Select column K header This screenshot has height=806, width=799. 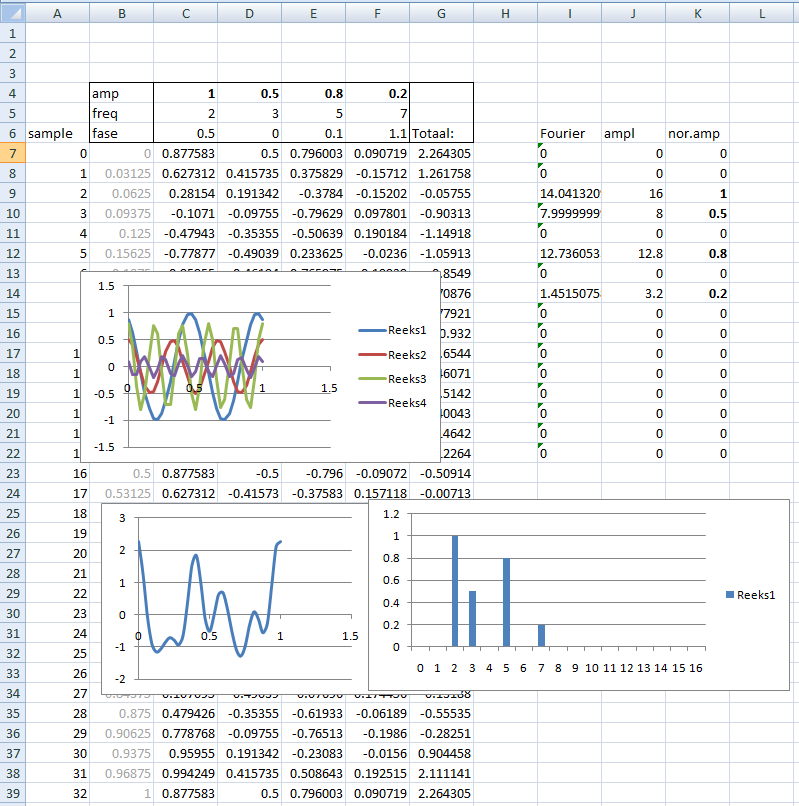pos(697,13)
